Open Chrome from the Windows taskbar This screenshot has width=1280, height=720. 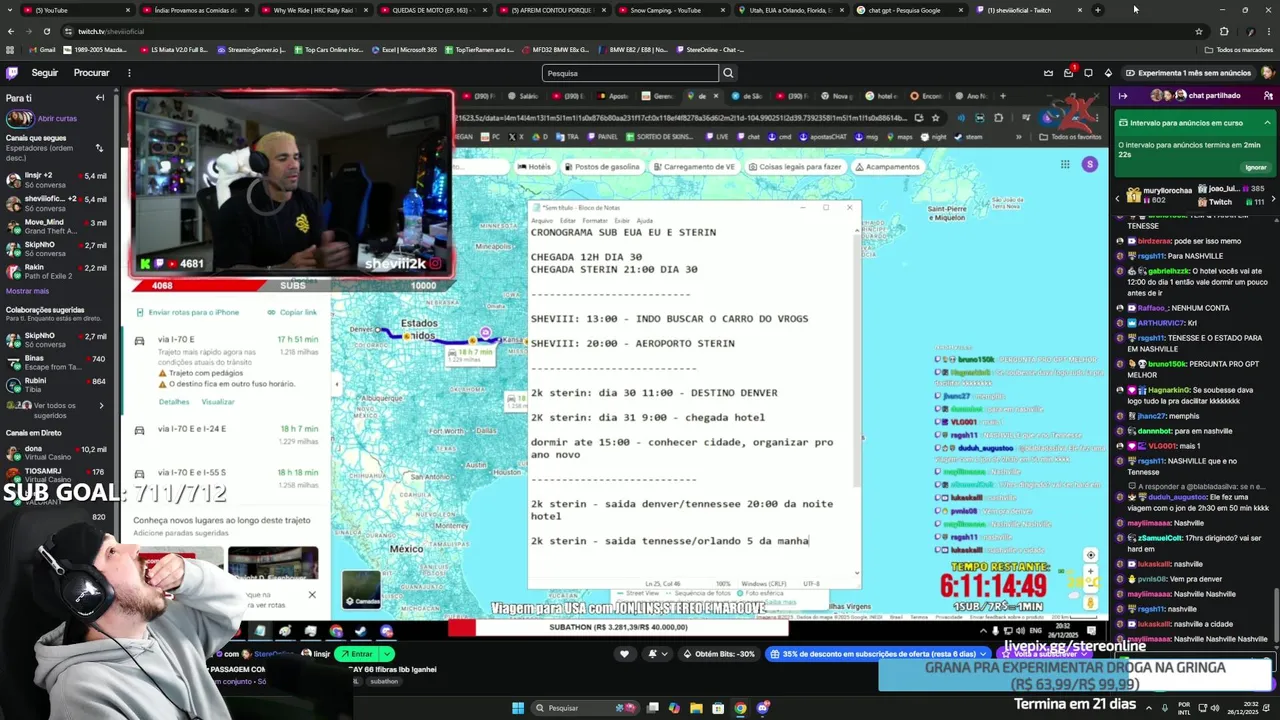(740, 708)
